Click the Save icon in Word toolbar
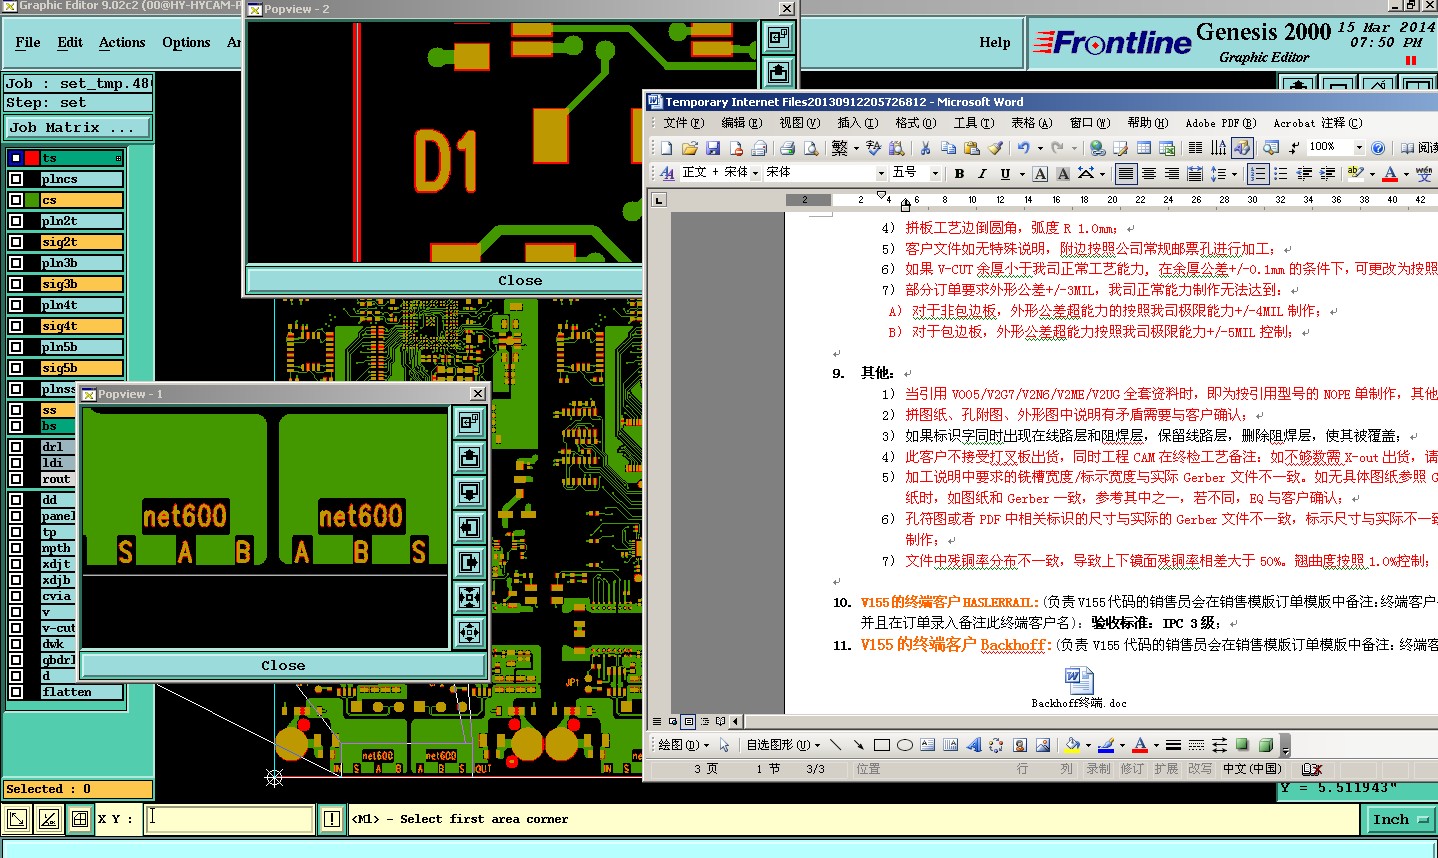The height and width of the screenshot is (858, 1438). pyautogui.click(x=713, y=148)
